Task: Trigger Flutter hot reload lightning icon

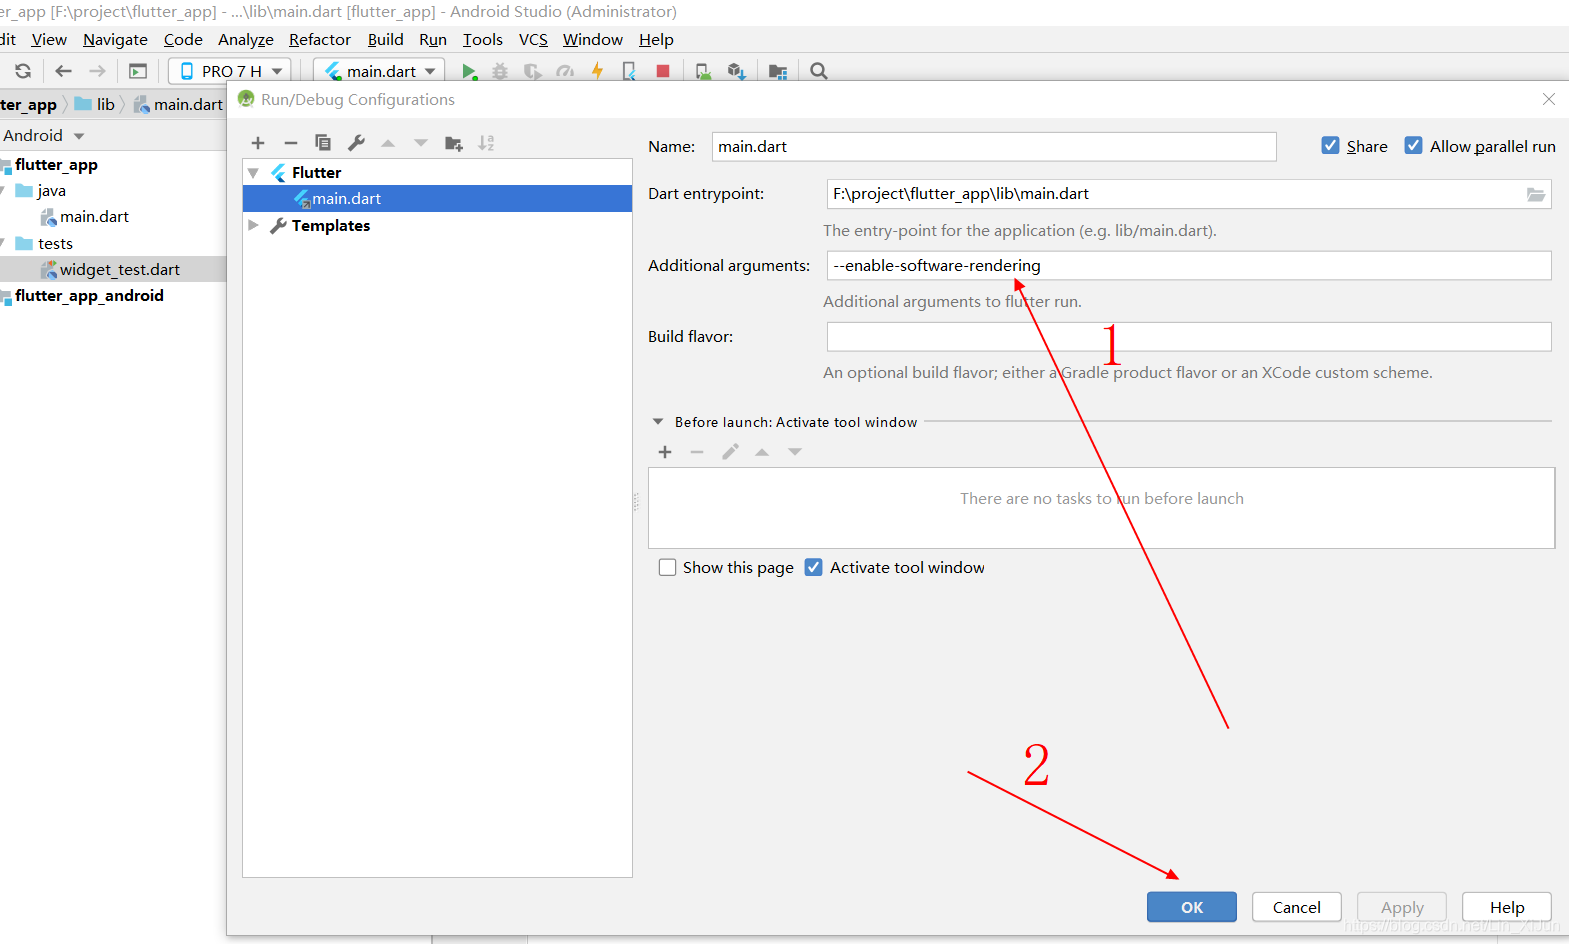Action: [598, 71]
